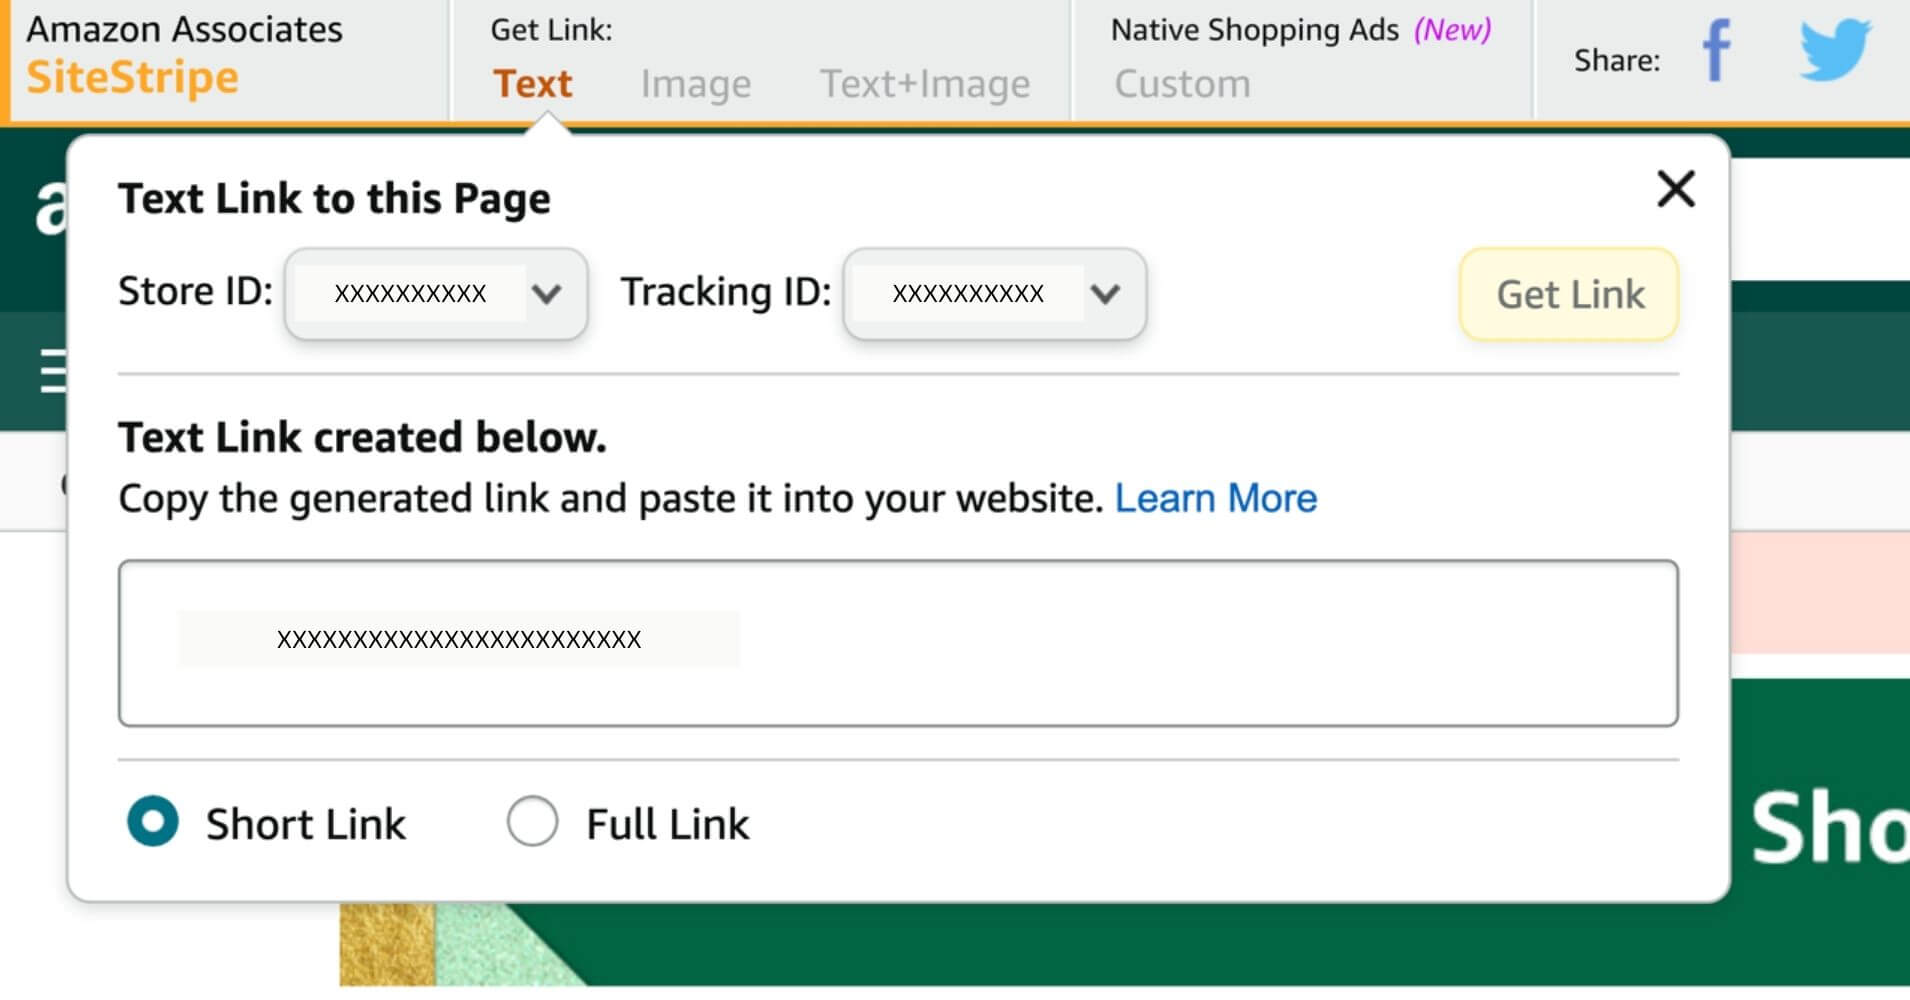Click inside the generated link text box
The image size is (1910, 1000).
[900, 640]
